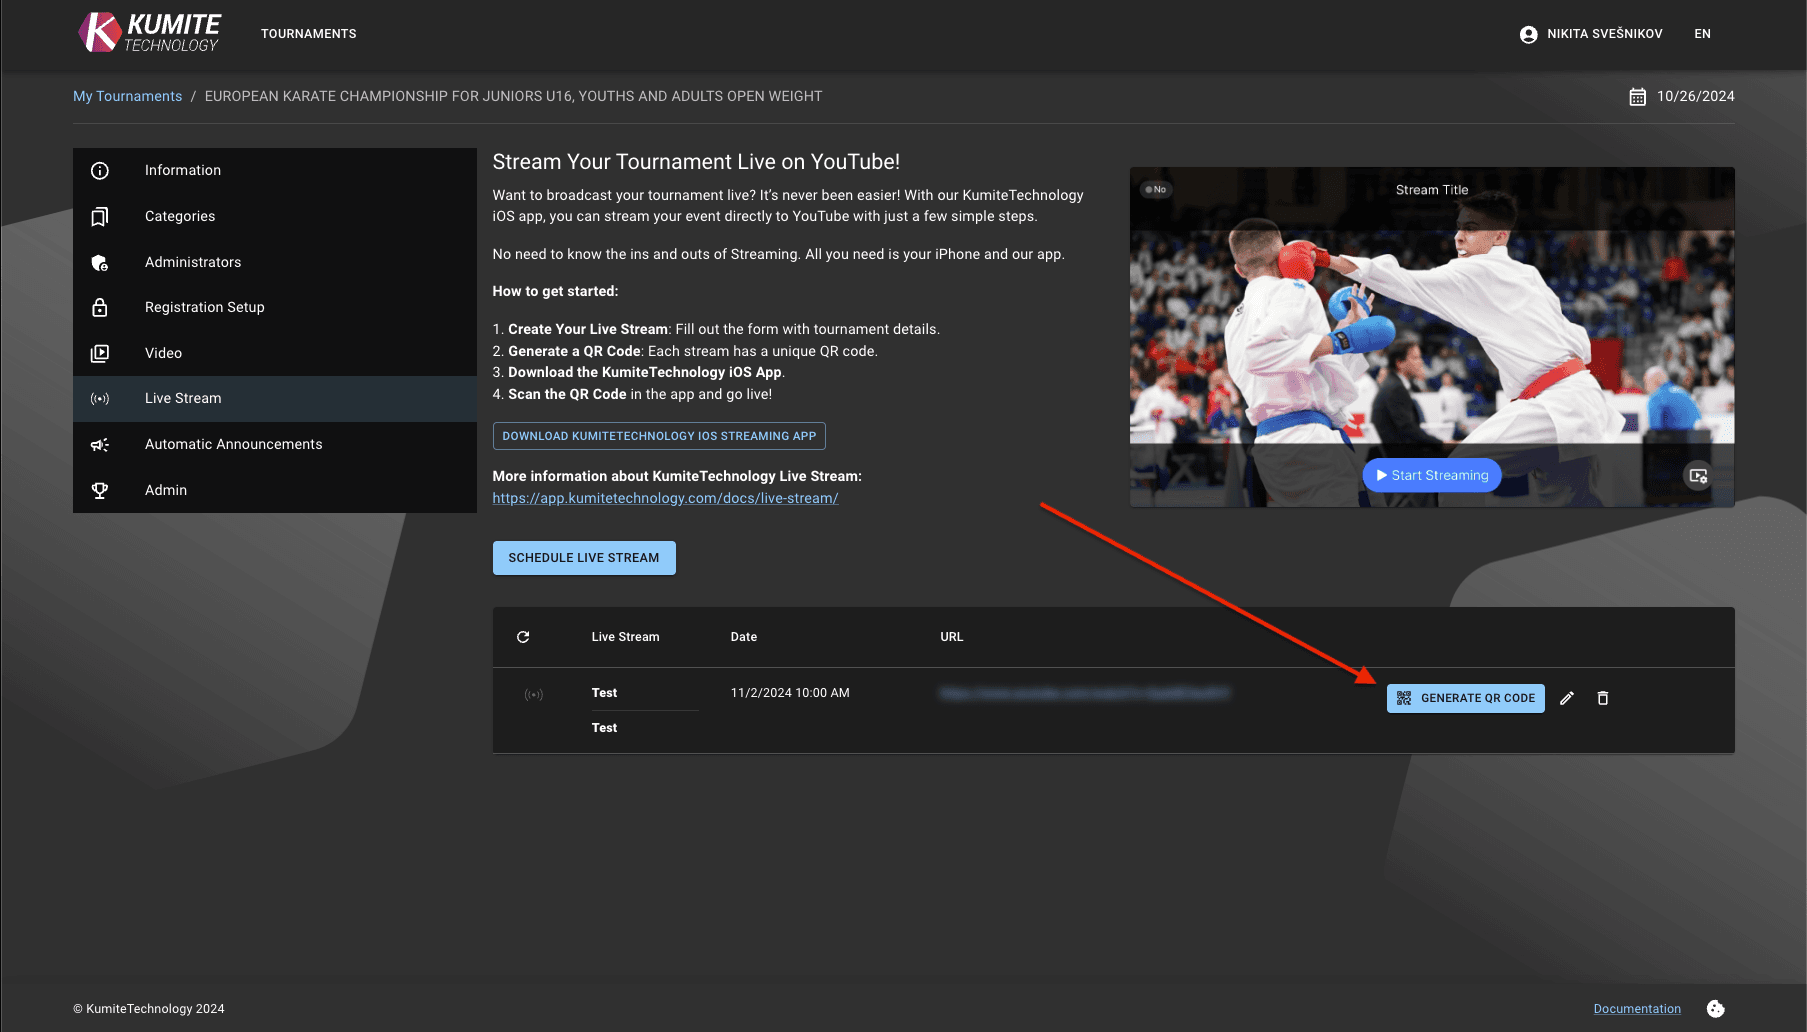Navigate back to My Tournaments breadcrumb
1807x1032 pixels.
pos(127,96)
